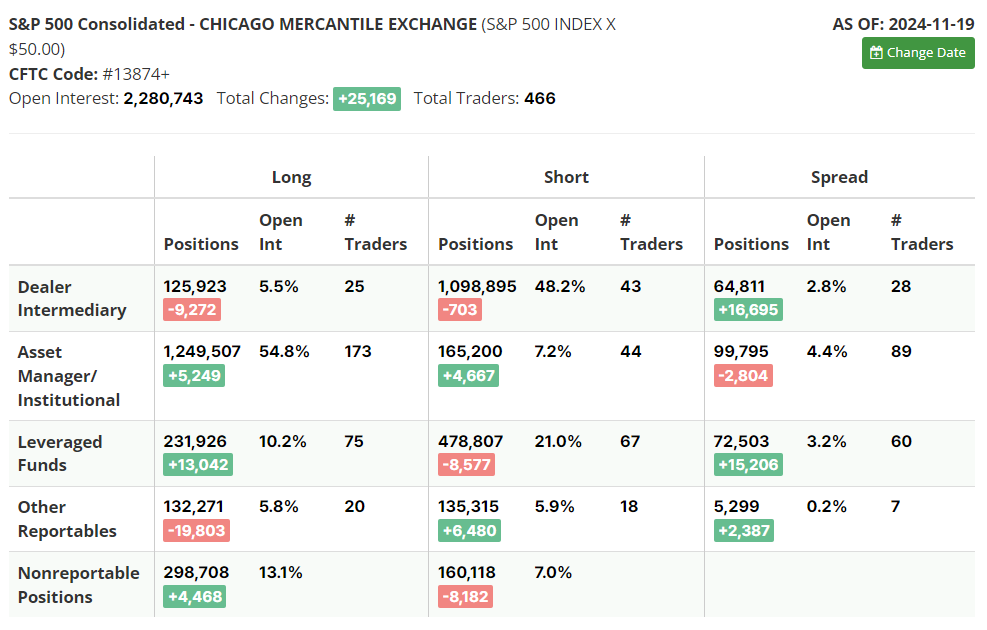Click the Long column group header
The width and height of the screenshot is (987, 630).
point(291,177)
